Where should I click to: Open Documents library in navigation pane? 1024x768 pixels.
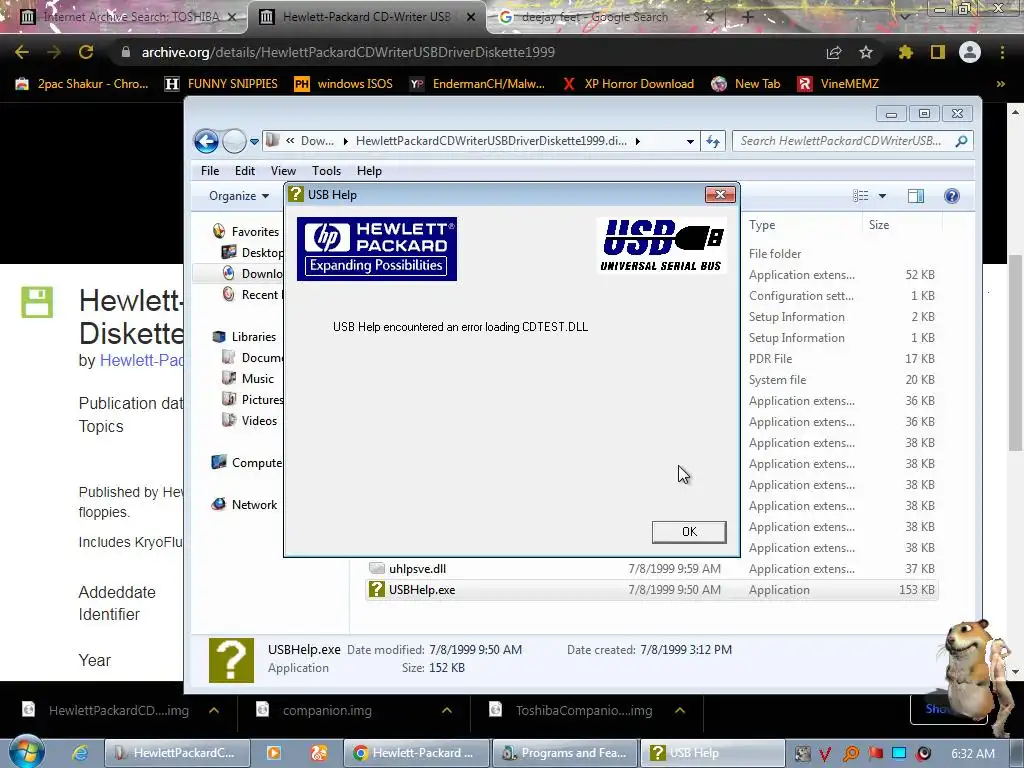252,357
